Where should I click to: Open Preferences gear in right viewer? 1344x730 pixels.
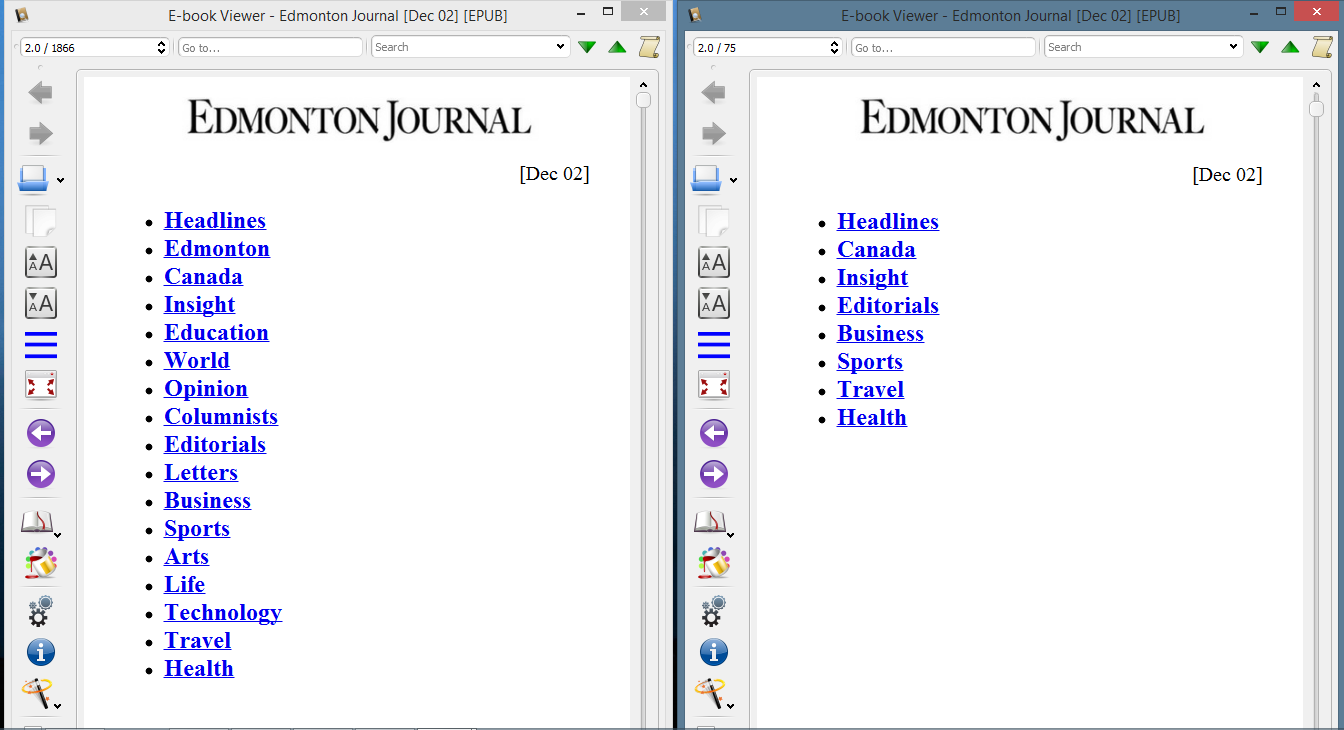714,610
